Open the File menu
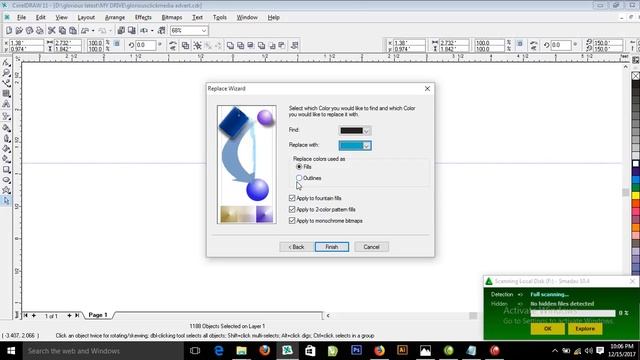This screenshot has height=360, width=640. click(x=21, y=18)
